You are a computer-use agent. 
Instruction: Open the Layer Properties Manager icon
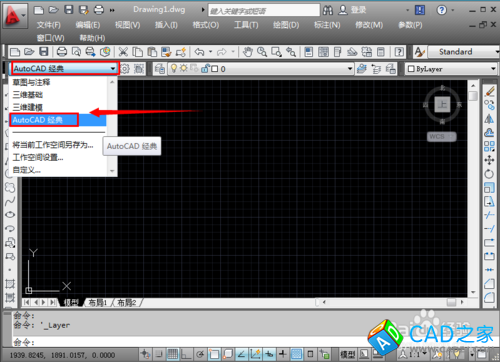pyautogui.click(x=160, y=69)
